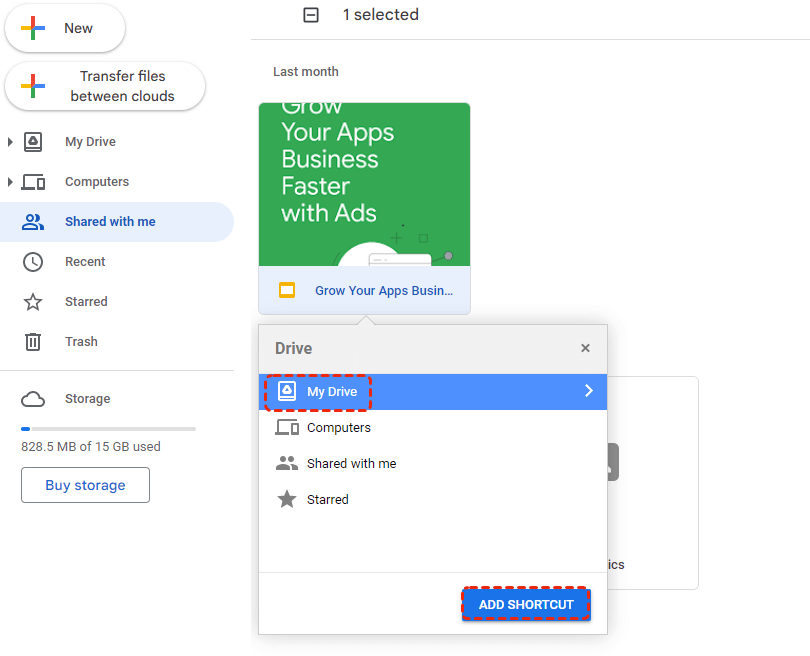
Task: Open Storage in the sidebar
Action: coord(88,399)
